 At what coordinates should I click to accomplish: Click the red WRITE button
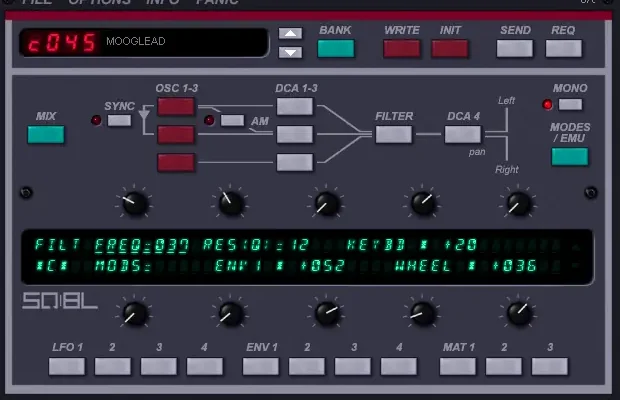[x=401, y=49]
